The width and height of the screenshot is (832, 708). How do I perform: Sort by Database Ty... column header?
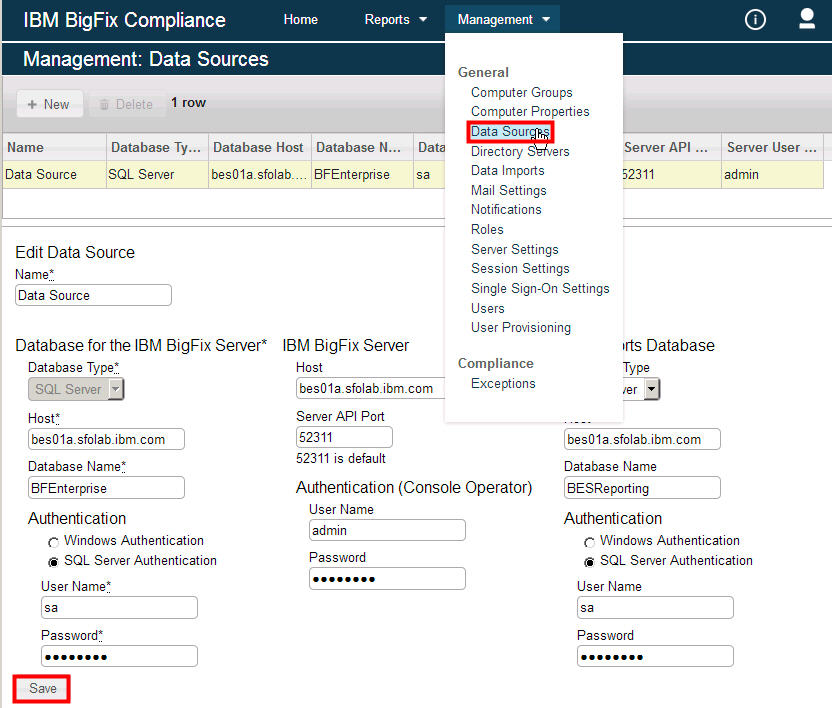157,148
